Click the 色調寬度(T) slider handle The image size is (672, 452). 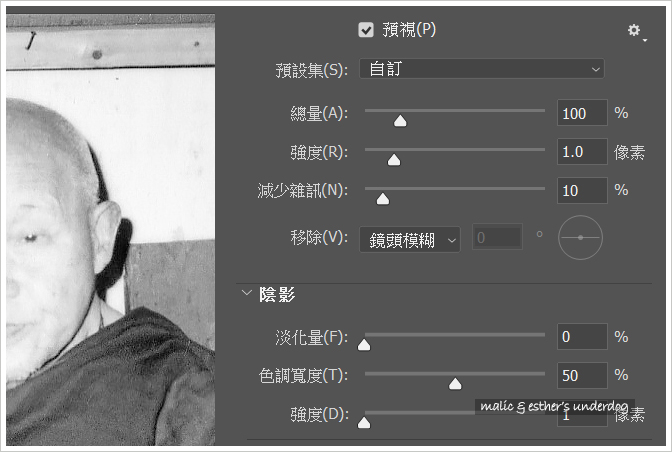pyautogui.click(x=455, y=384)
